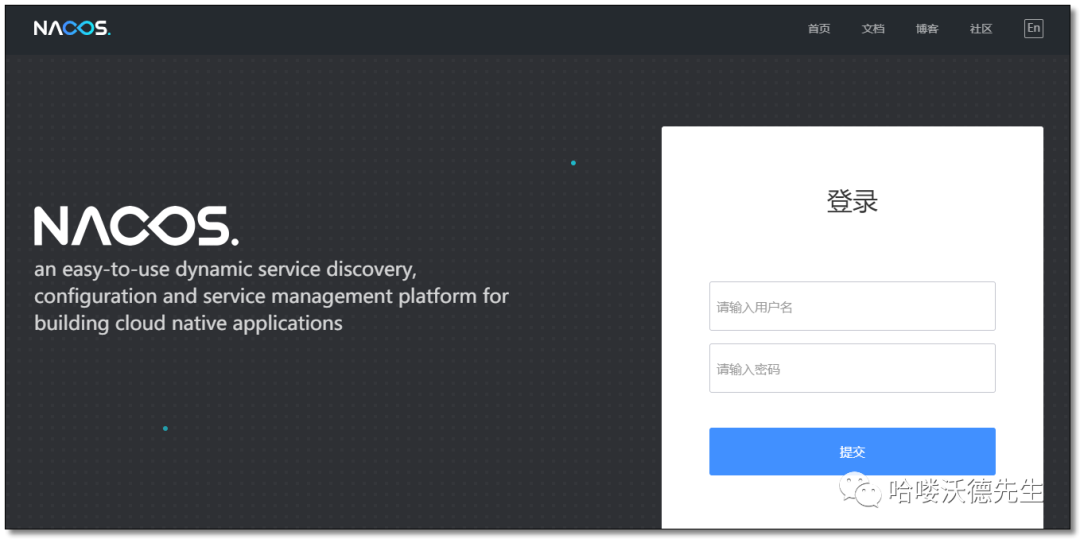Submit login with the 提交 button
This screenshot has height=539, width=1080.
[852, 452]
